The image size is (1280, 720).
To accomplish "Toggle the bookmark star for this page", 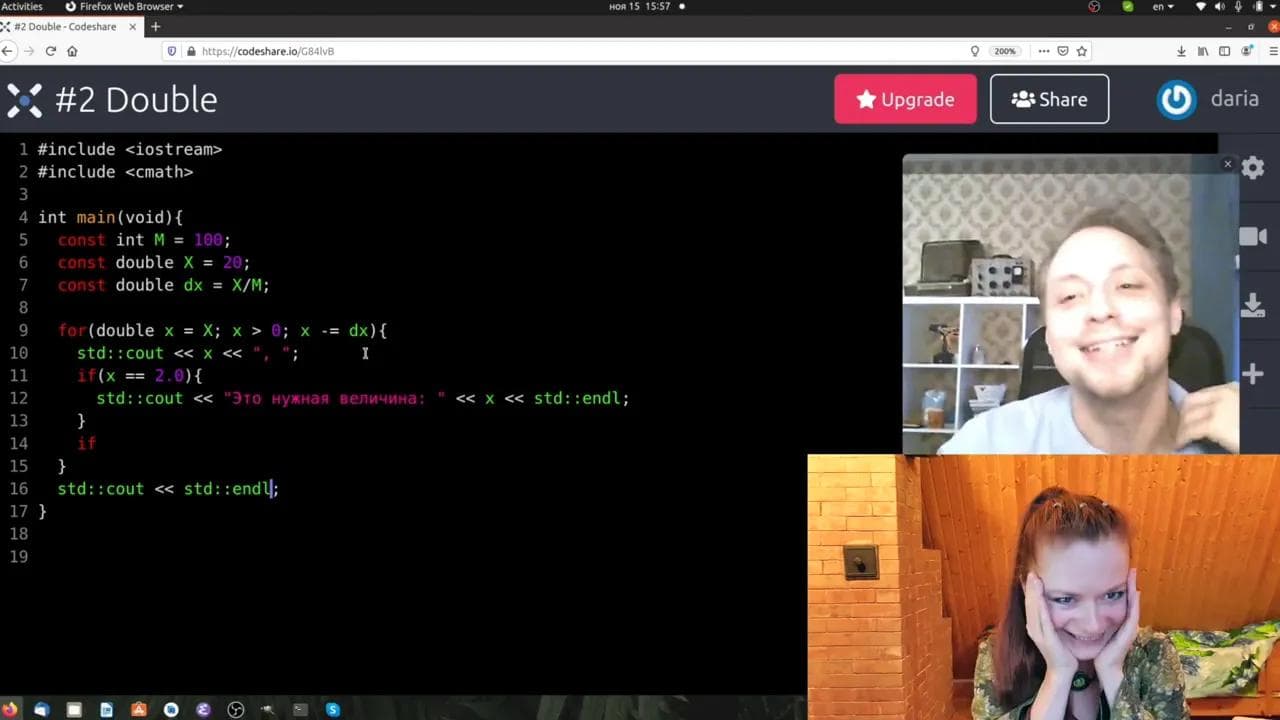I will tap(1083, 51).
